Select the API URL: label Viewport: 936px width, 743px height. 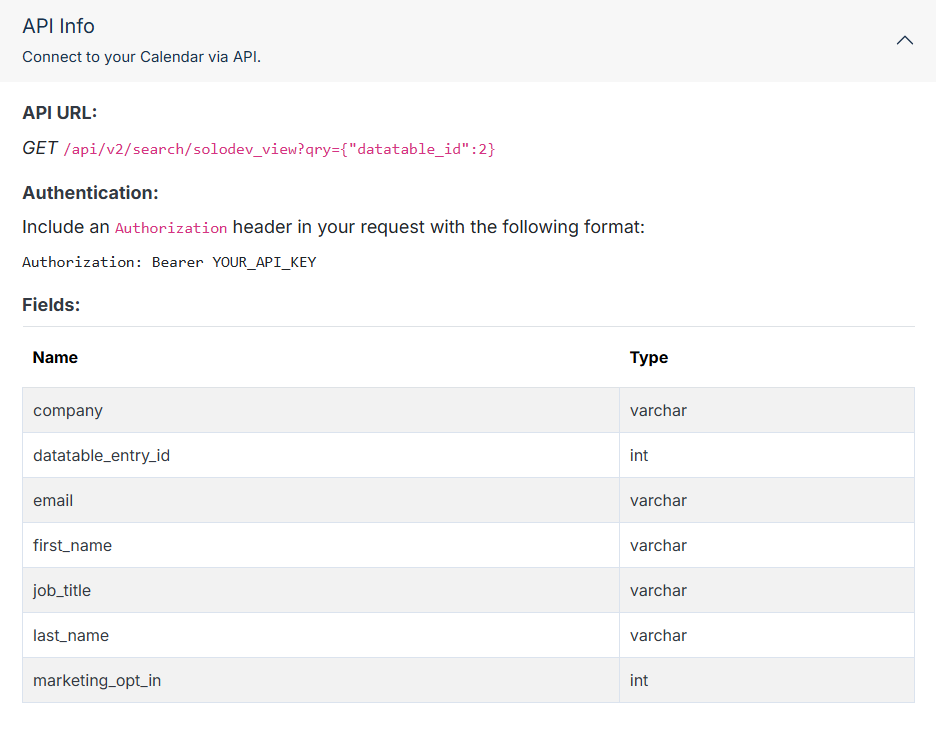pos(60,113)
